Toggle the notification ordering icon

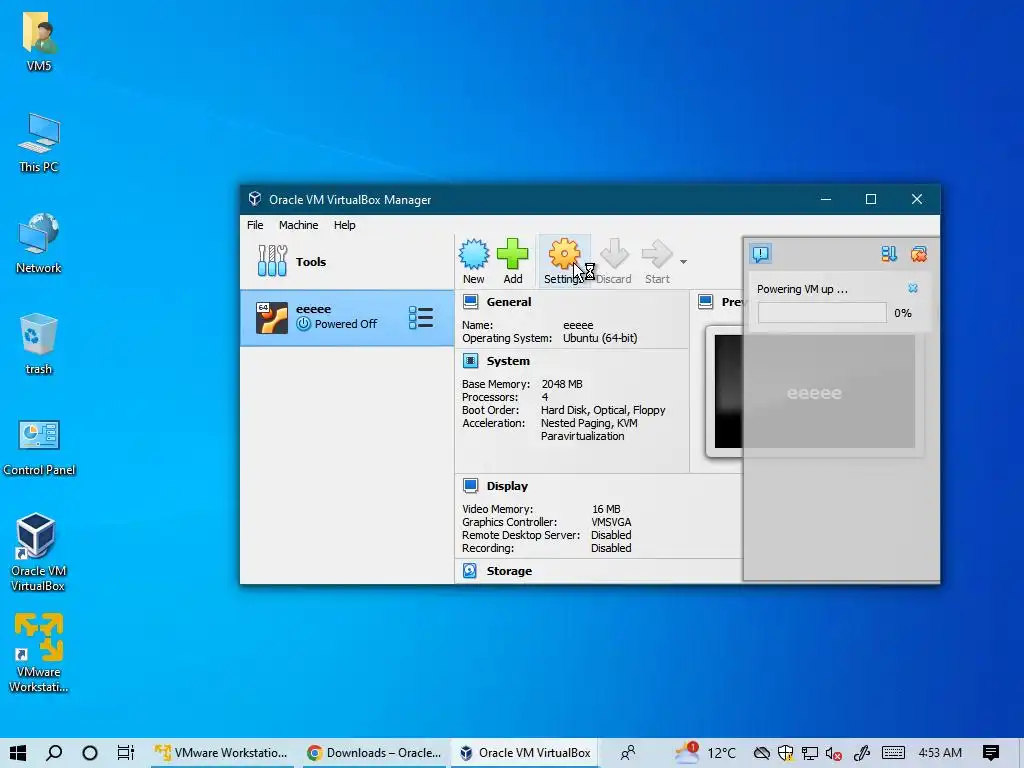pos(889,253)
